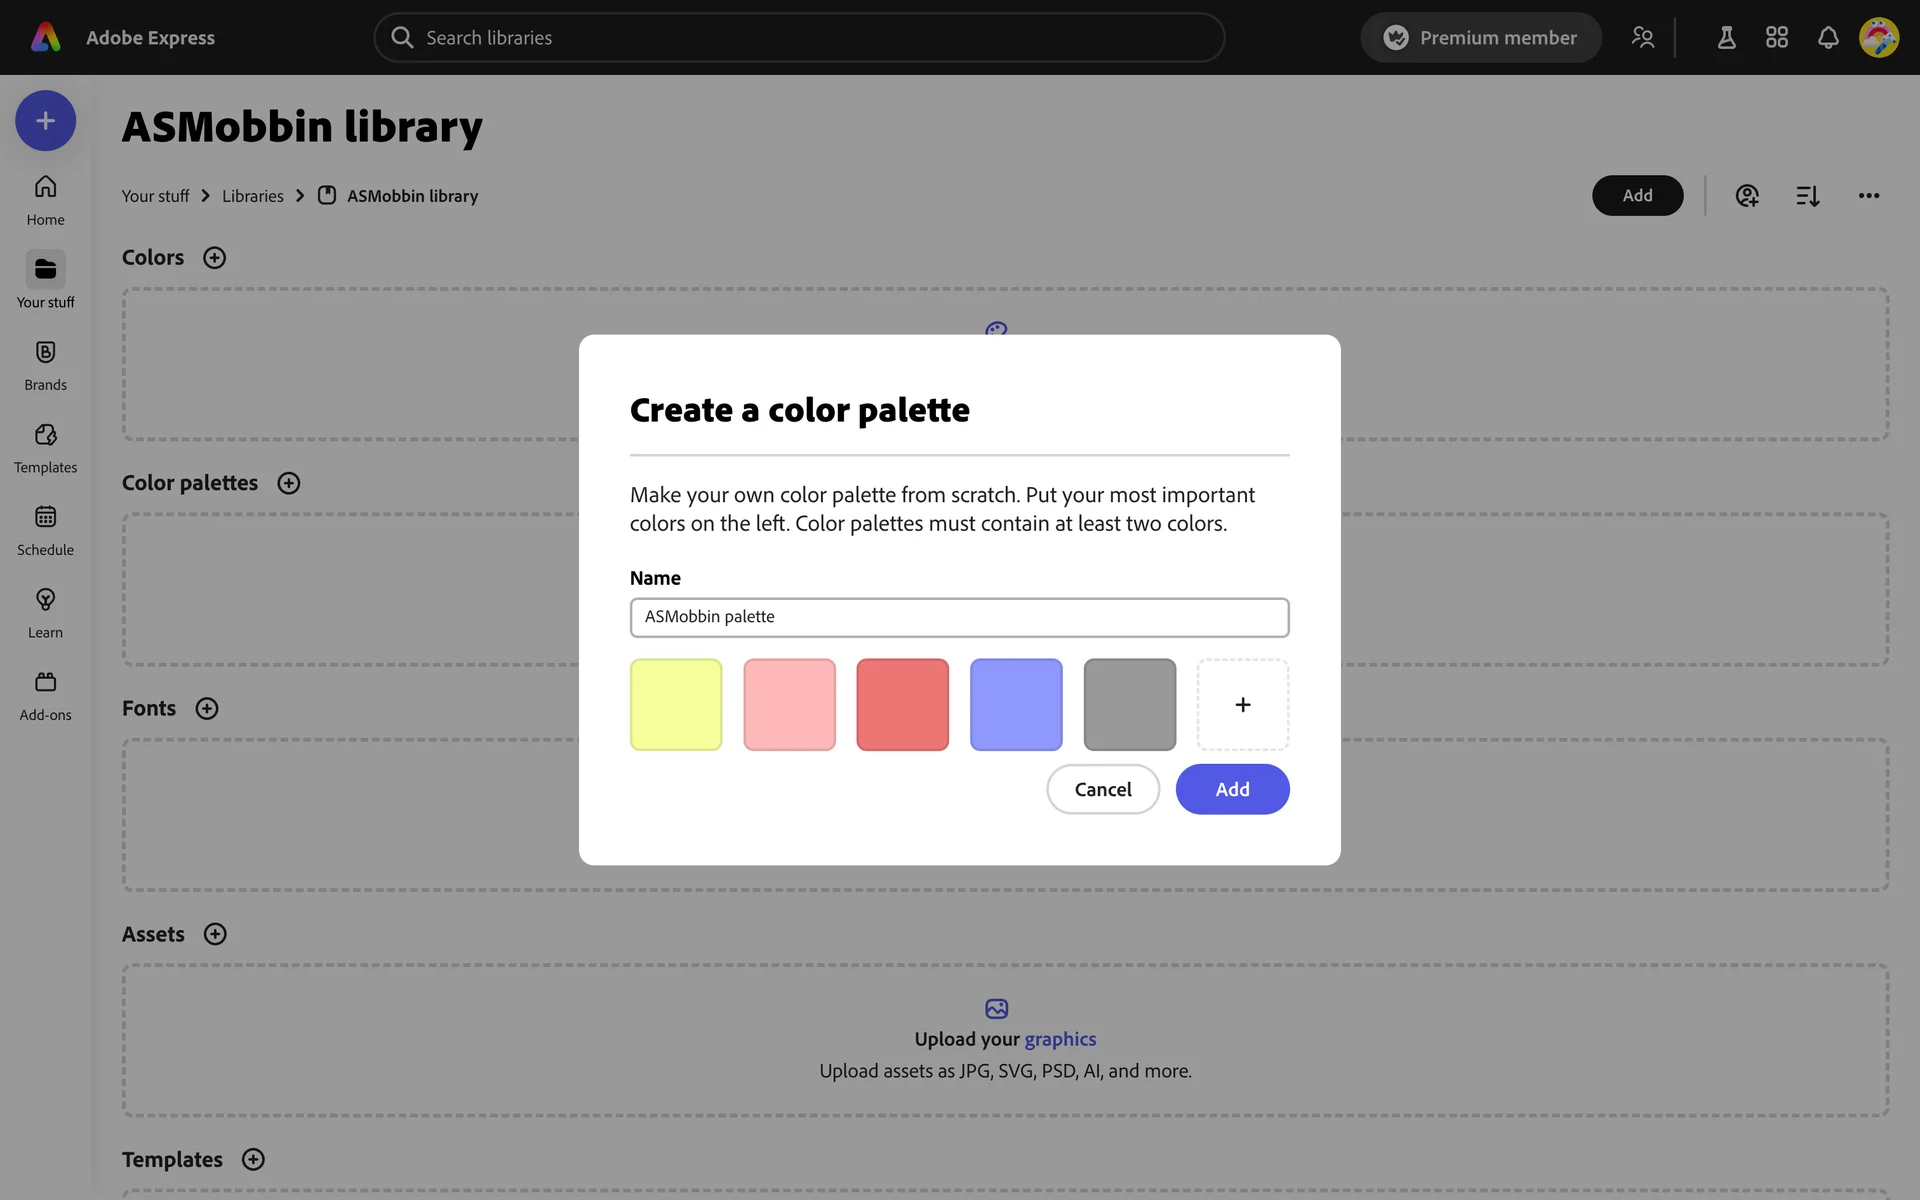Open the three-dot more options menu
The image size is (1920, 1200).
(x=1868, y=196)
